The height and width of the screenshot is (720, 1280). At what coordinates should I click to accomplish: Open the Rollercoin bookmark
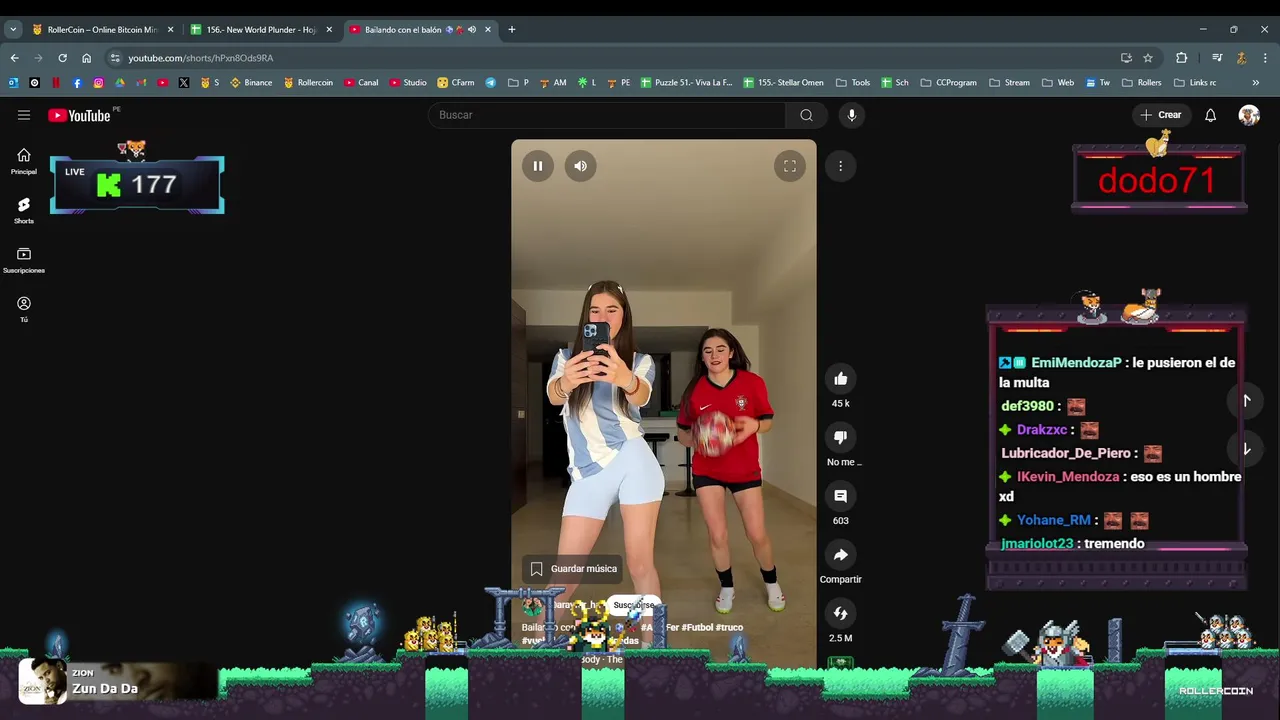click(x=308, y=82)
